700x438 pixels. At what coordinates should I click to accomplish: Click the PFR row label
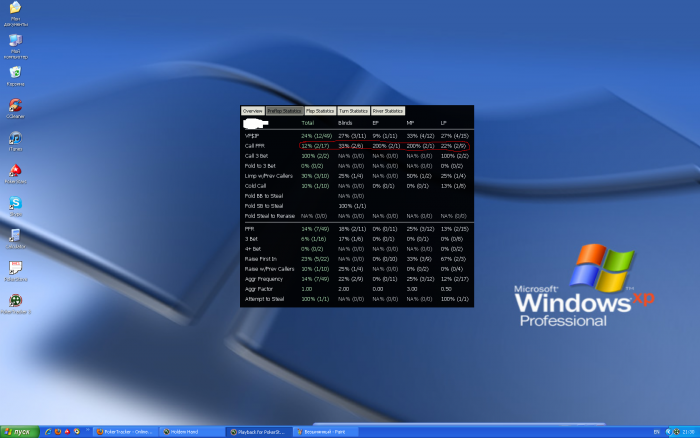(249, 229)
